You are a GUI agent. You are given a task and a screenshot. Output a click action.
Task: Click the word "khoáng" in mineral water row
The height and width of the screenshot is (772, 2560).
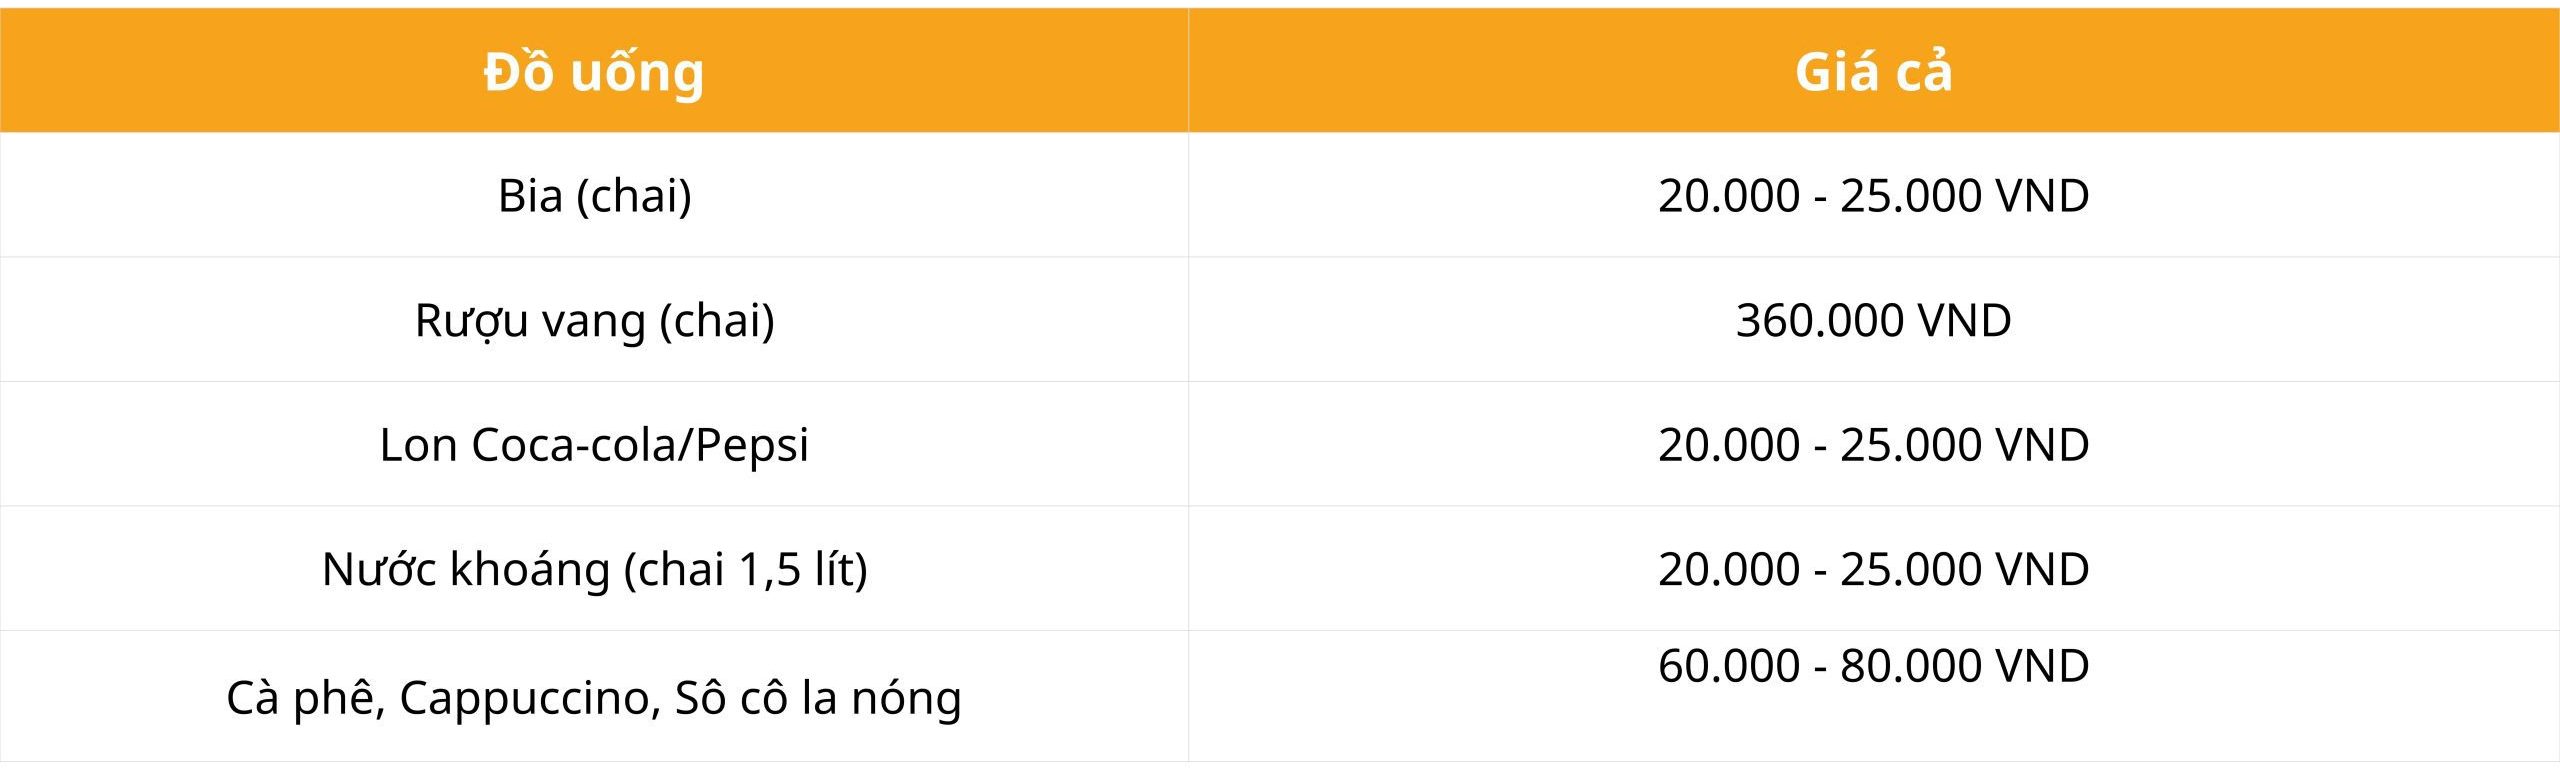[529, 569]
